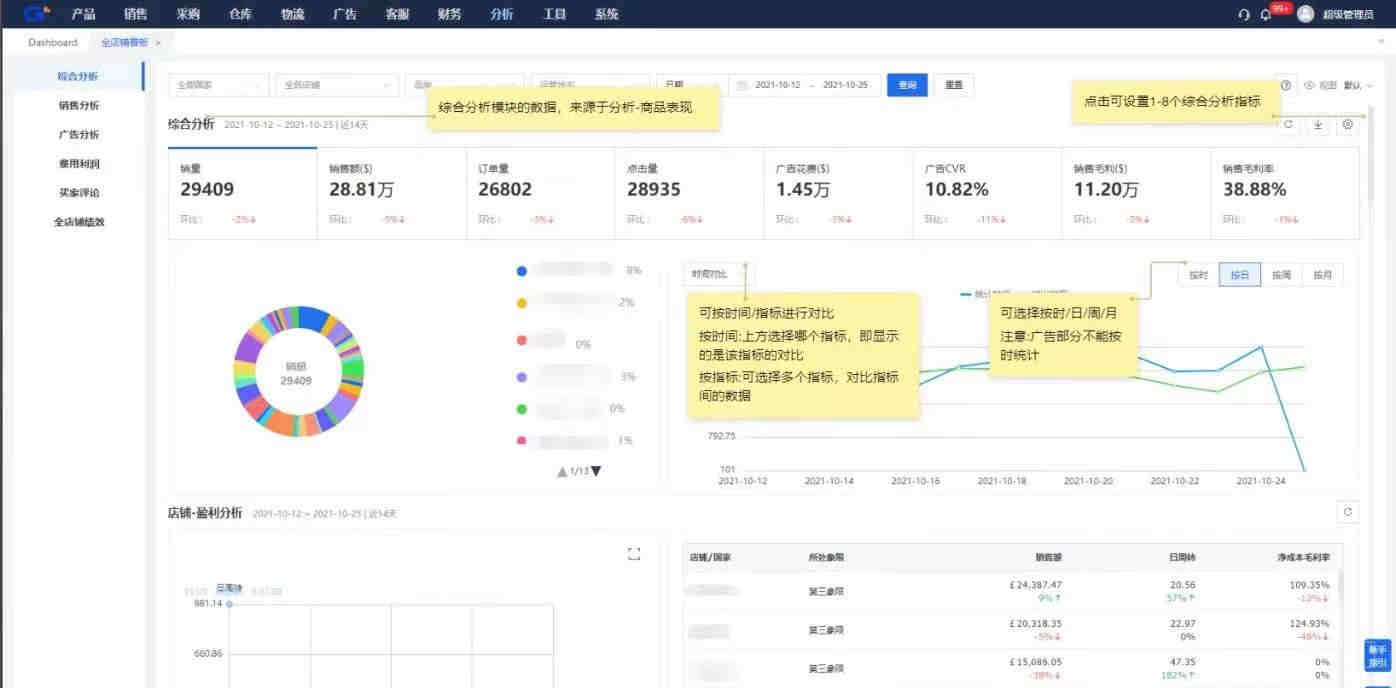1396x688 pixels.
Task: Refresh the 店铺-盈利分析 section
Action: (1347, 512)
